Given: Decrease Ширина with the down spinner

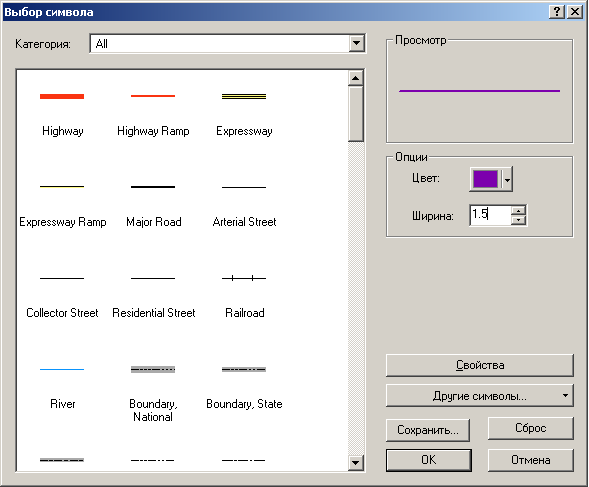Looking at the screenshot, I should click(x=518, y=220).
